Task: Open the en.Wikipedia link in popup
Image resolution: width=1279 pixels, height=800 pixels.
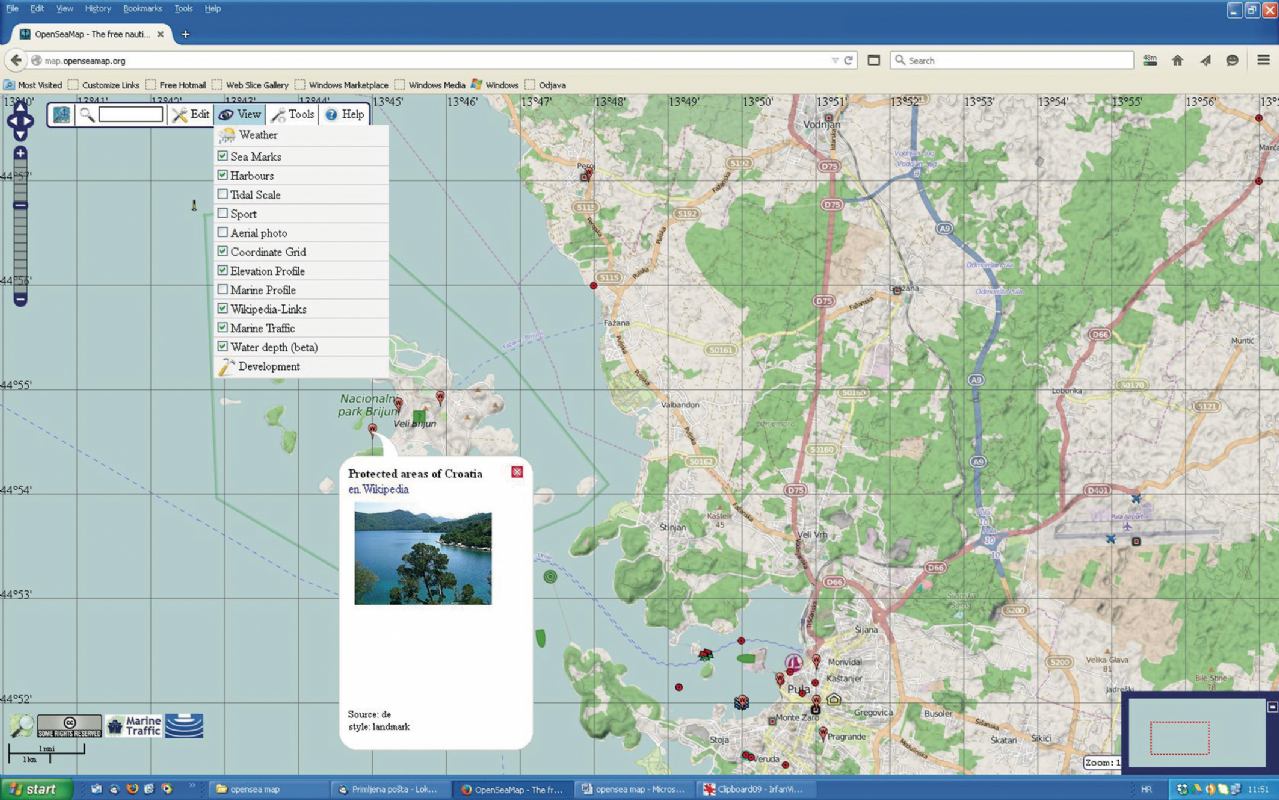Action: click(x=378, y=490)
